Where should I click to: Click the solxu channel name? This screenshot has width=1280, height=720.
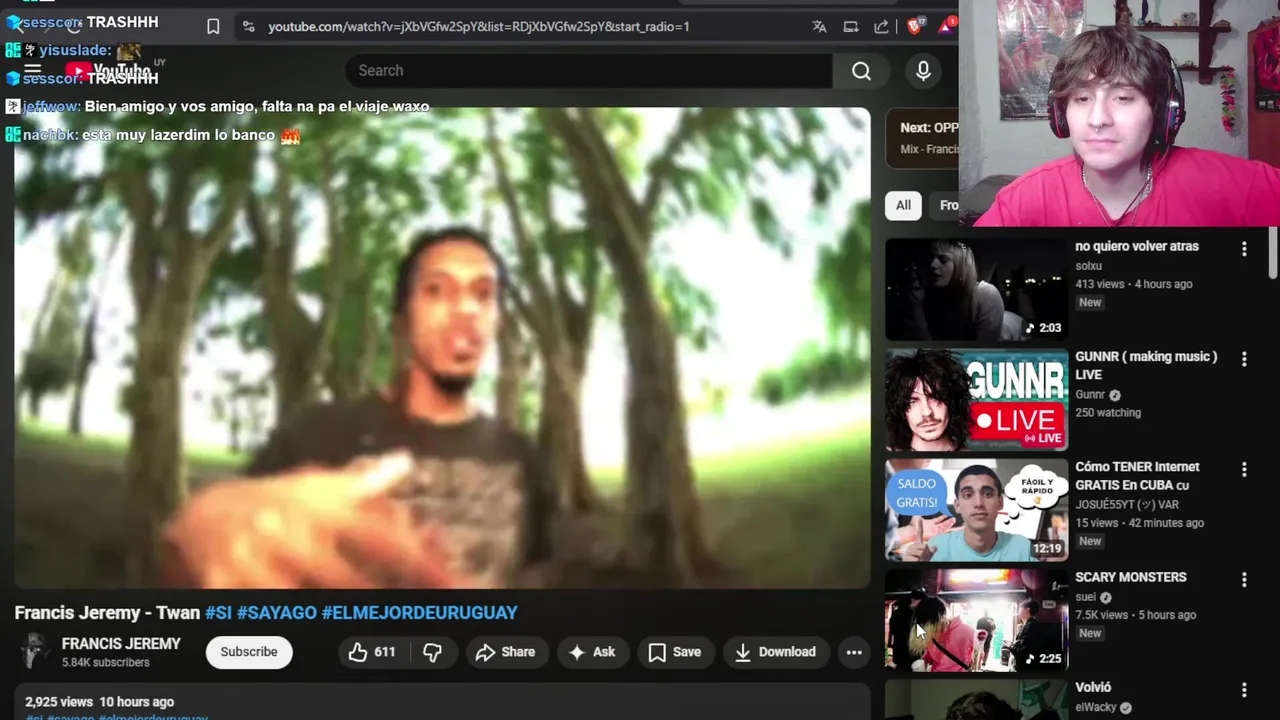[x=1088, y=266]
